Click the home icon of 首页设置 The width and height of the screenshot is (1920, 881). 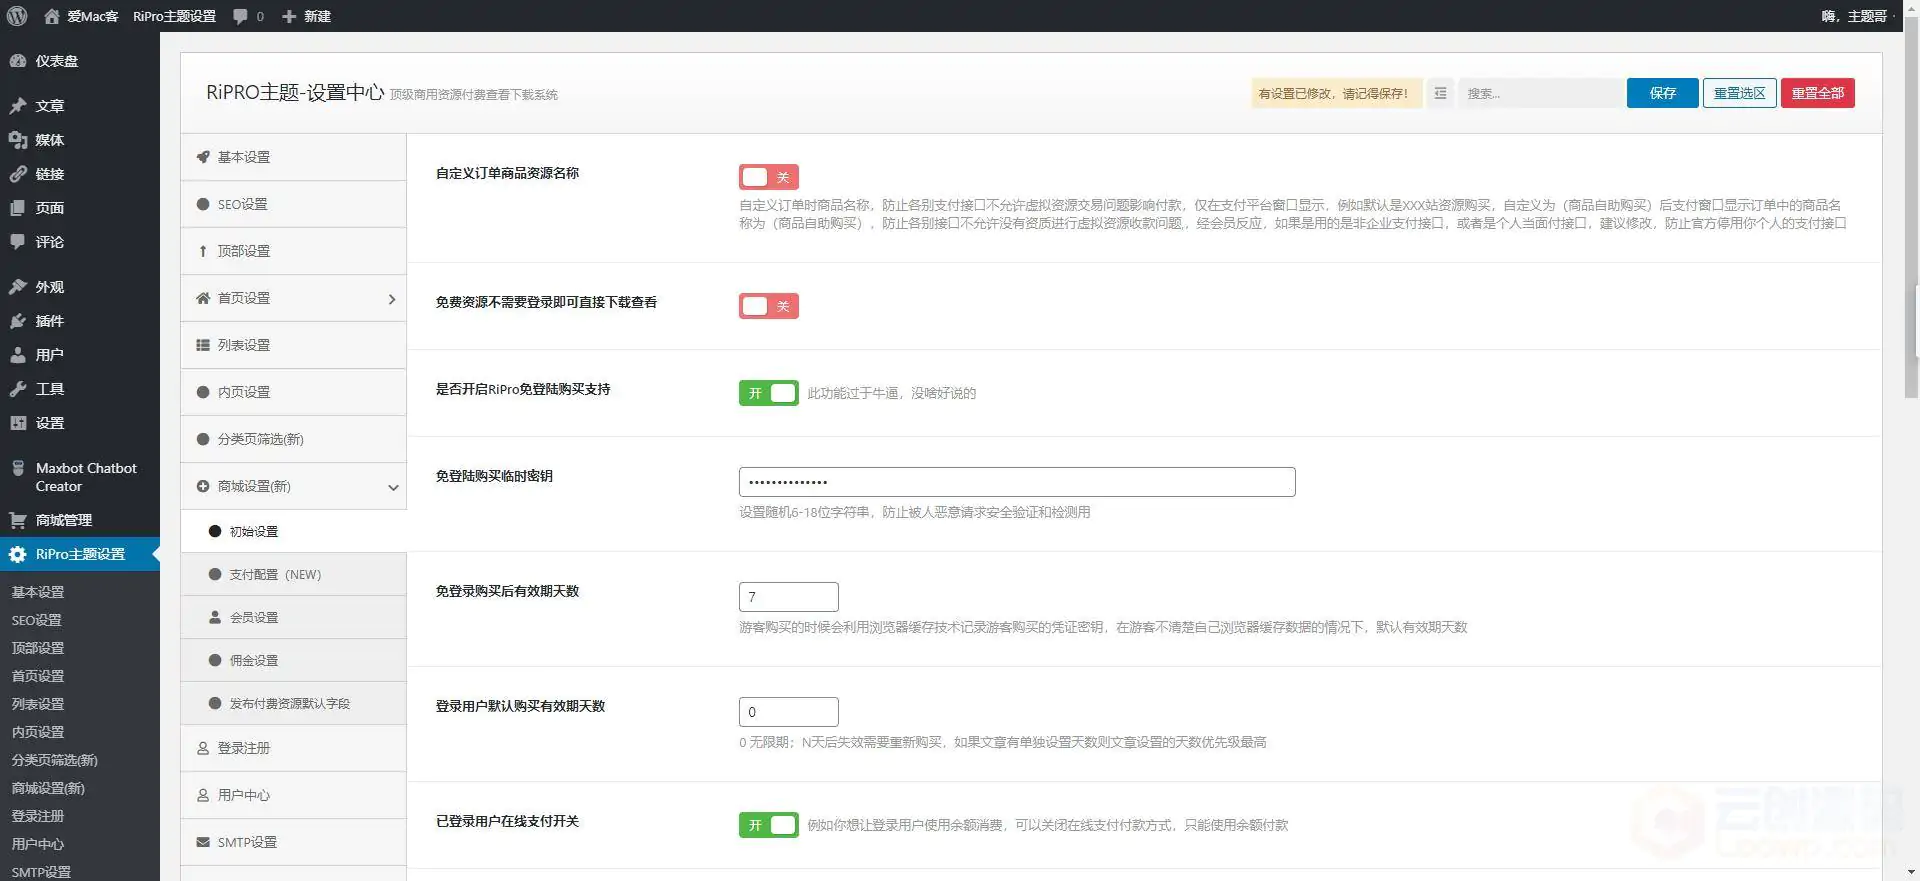tap(203, 298)
